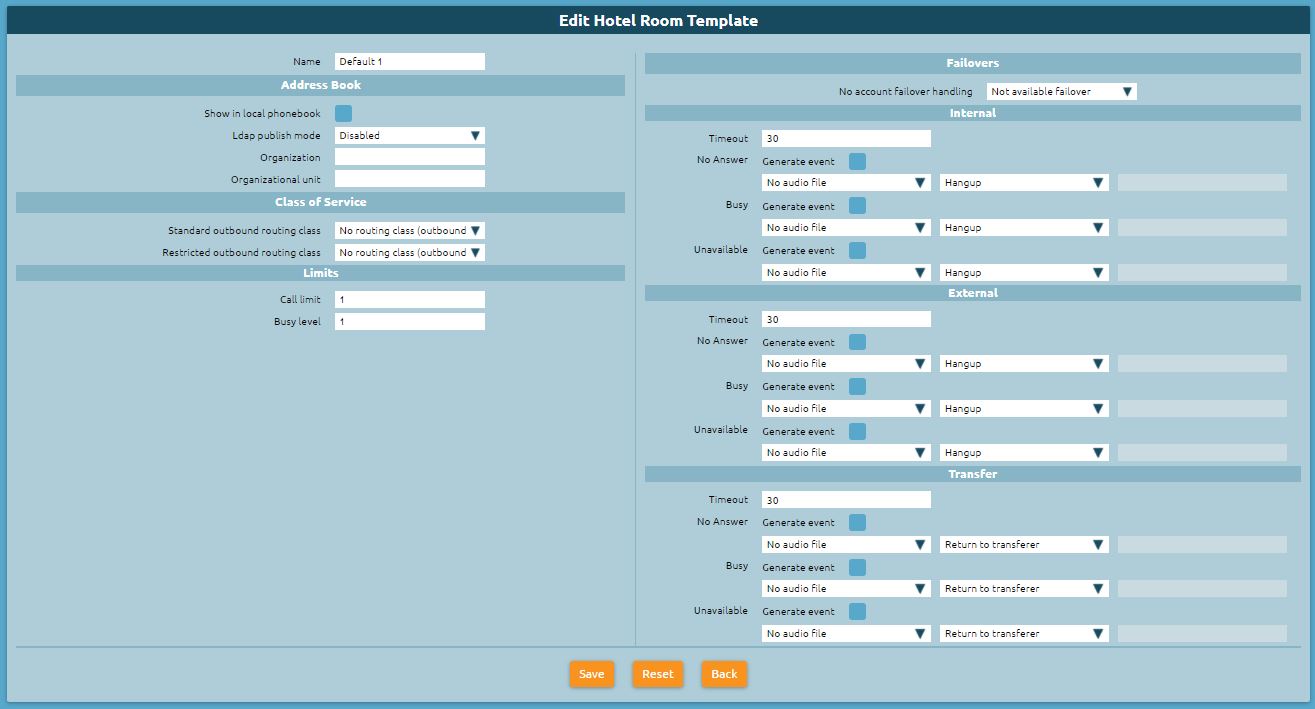The height and width of the screenshot is (709, 1315).
Task: Open Internal Busy Hangup action dropdown
Action: click(1024, 227)
